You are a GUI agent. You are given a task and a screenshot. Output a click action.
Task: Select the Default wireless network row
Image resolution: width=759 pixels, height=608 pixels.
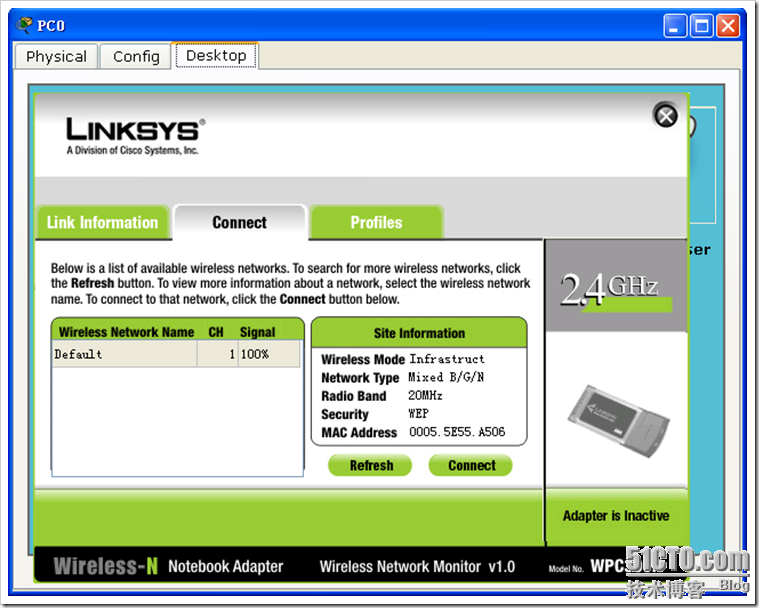tap(176, 354)
